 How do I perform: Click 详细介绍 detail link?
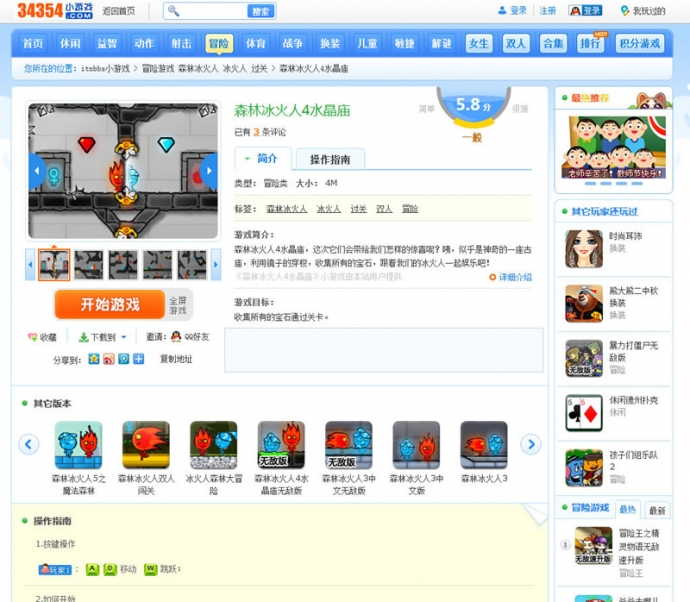pyautogui.click(x=510, y=277)
